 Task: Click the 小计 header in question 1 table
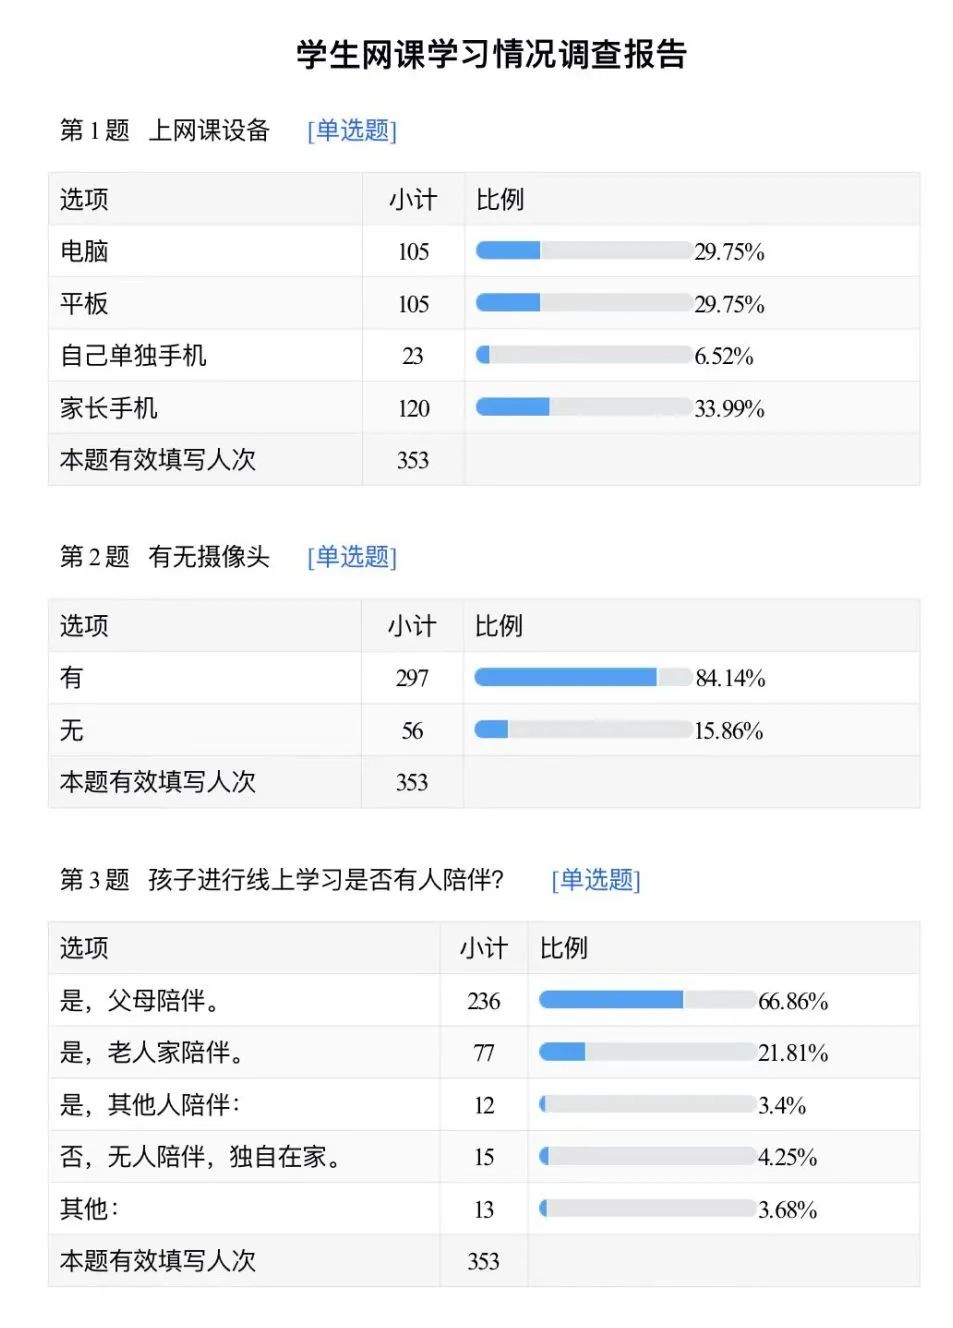[x=413, y=199]
